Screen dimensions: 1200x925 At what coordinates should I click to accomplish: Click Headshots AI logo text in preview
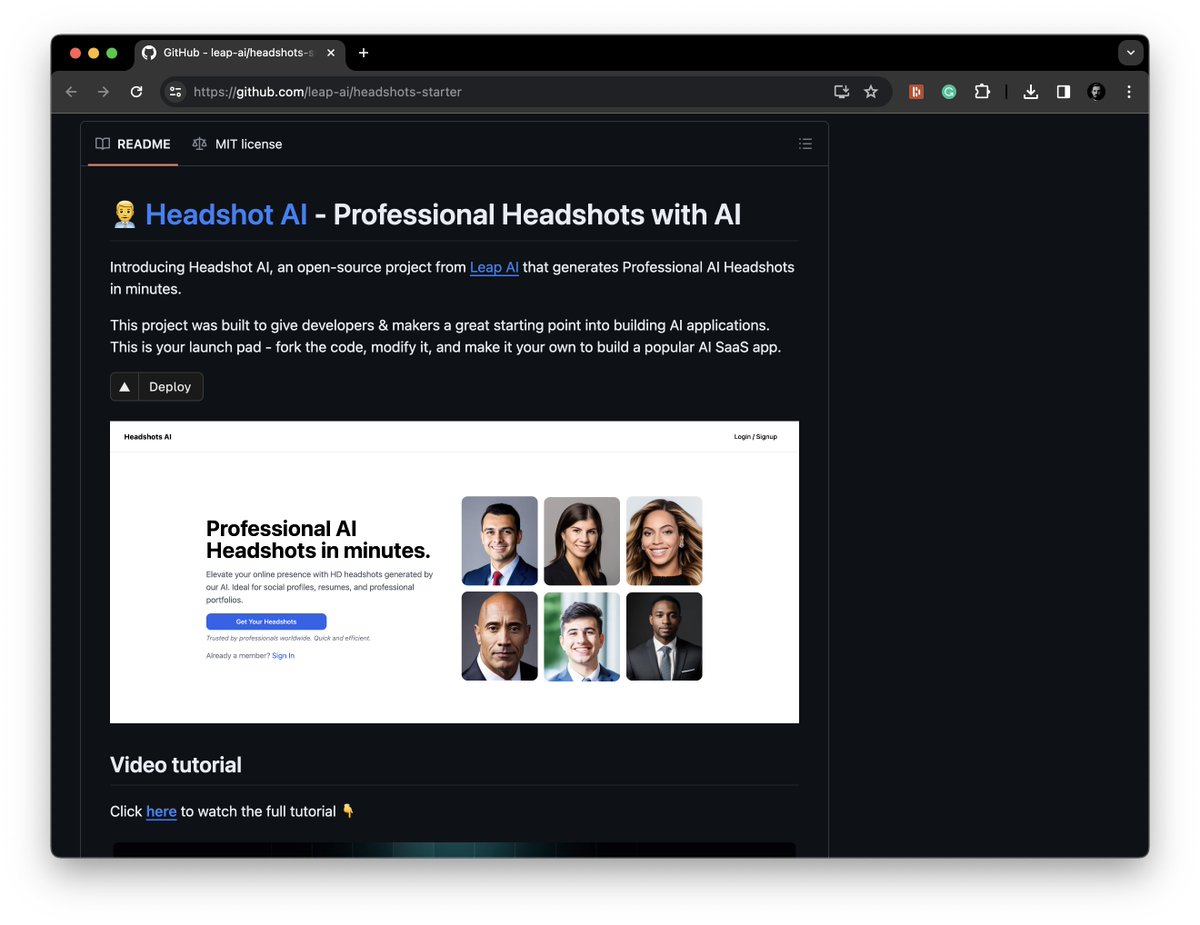coord(148,437)
